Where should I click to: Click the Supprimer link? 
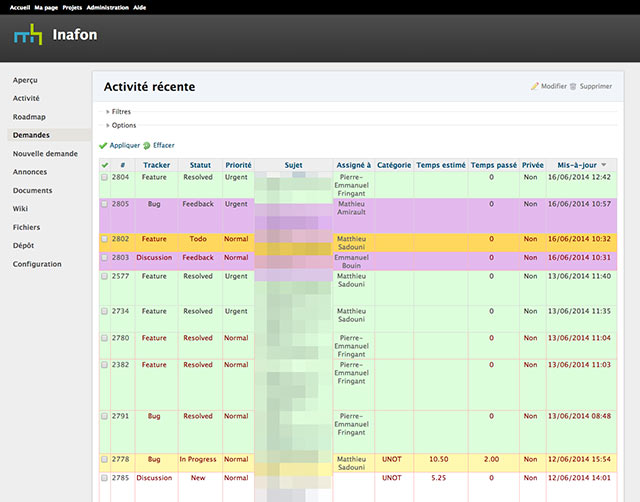tap(596, 86)
